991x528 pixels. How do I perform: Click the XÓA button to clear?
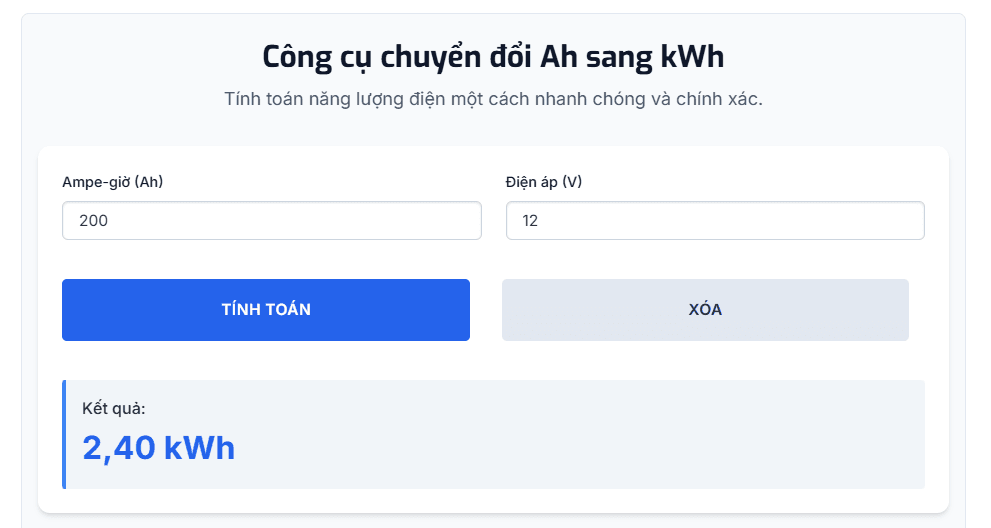tap(705, 310)
